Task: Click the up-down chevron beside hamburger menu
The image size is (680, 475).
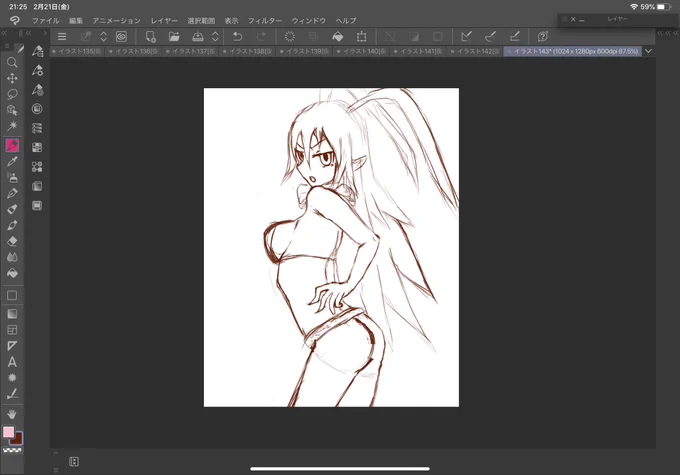Action: click(103, 36)
